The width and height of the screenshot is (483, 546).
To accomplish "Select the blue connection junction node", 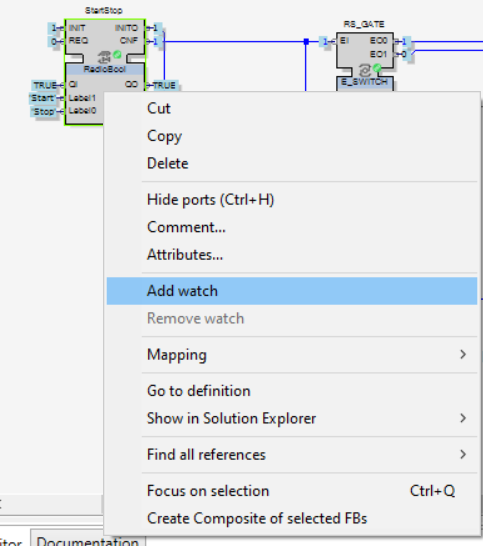I will click(x=306, y=42).
